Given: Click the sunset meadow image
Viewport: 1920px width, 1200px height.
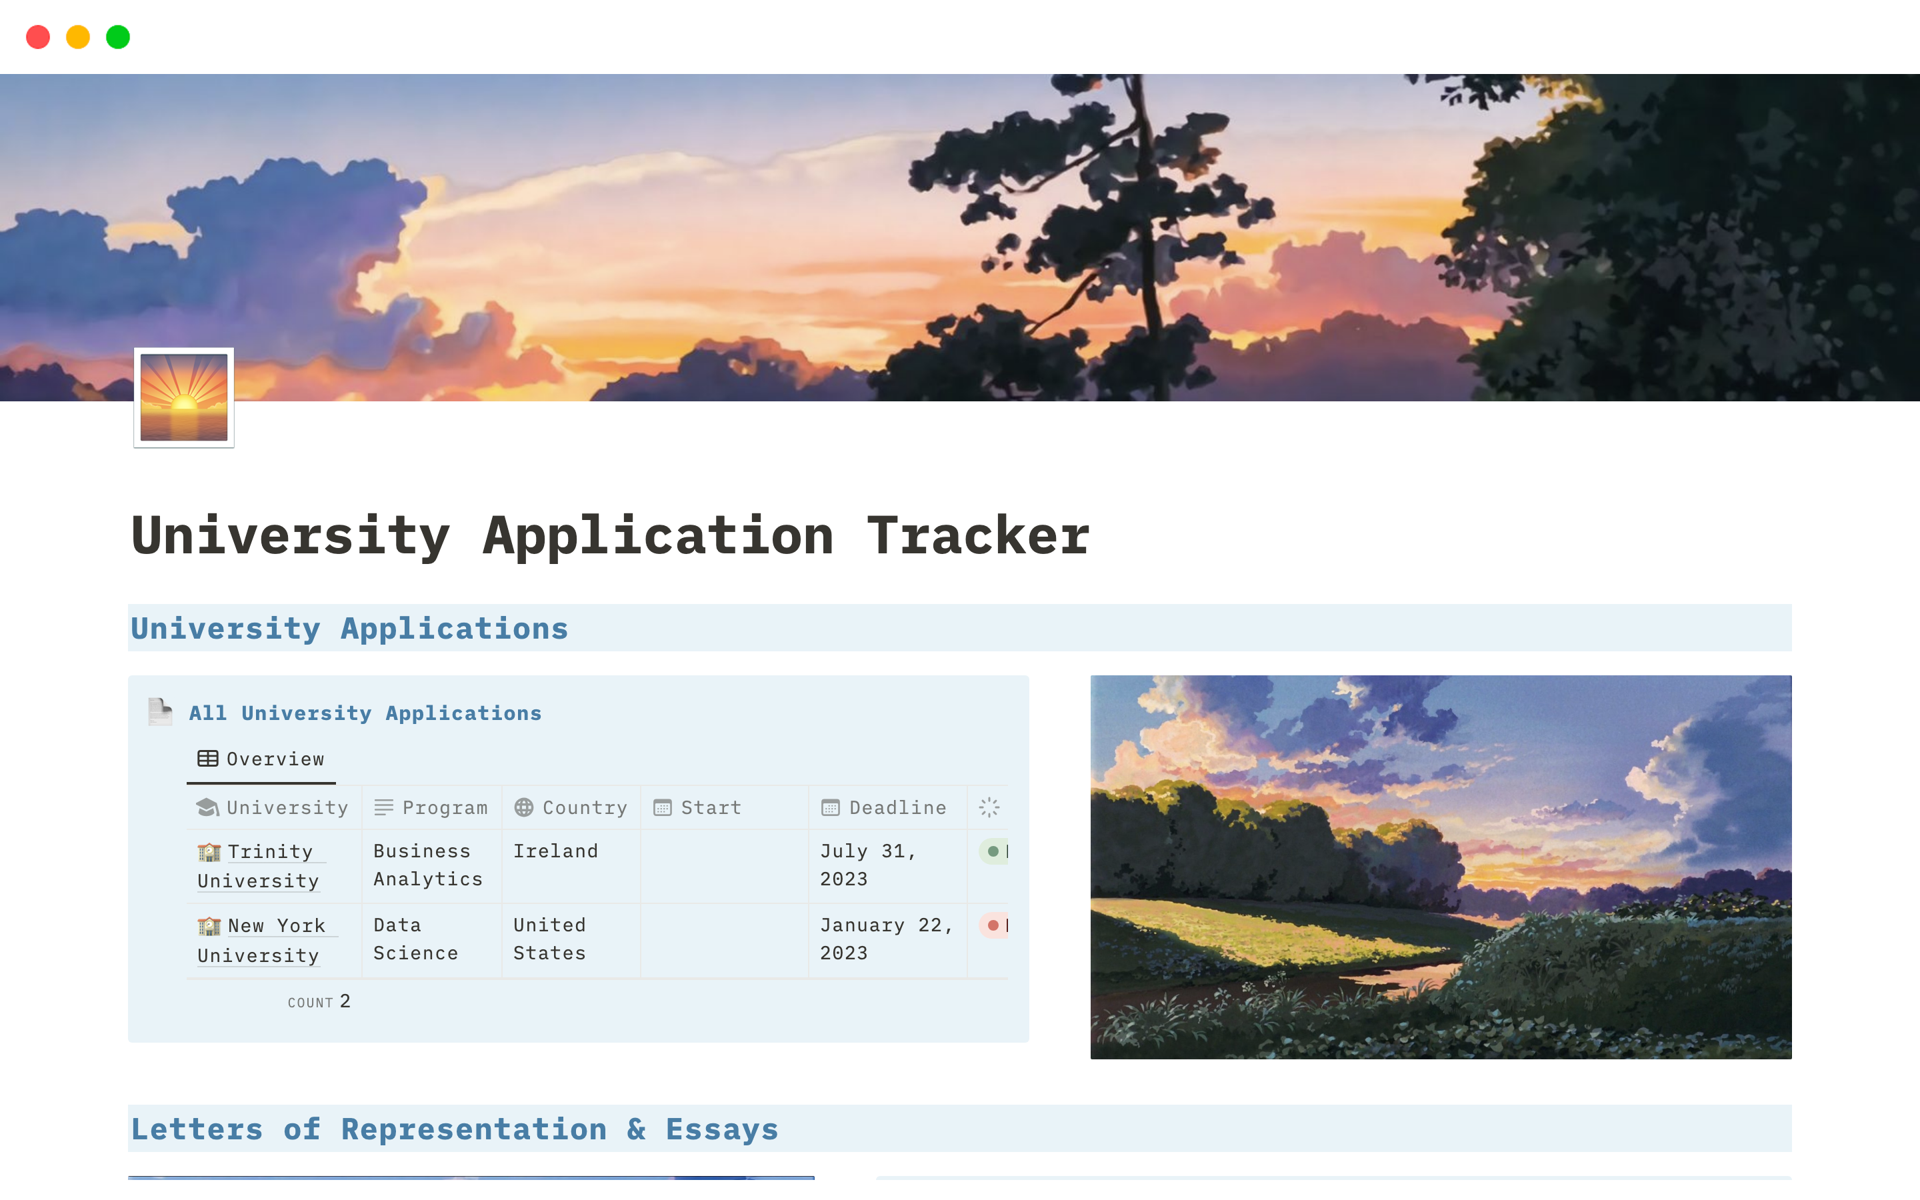Looking at the screenshot, I should pyautogui.click(x=1440, y=866).
